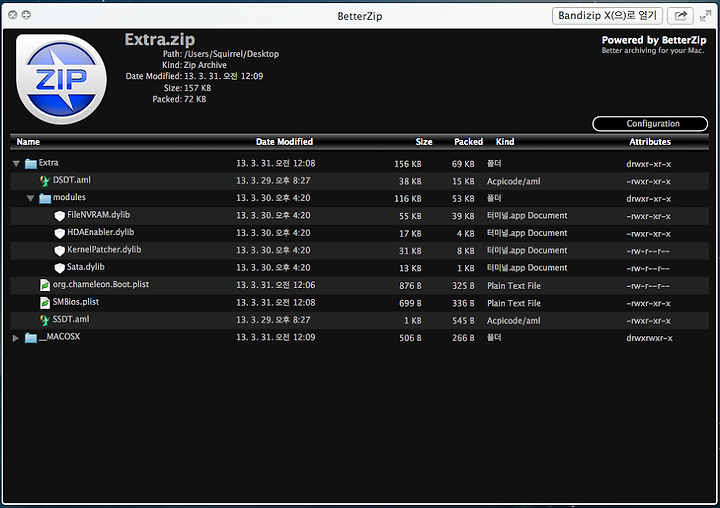This screenshot has width=720, height=508.
Task: Click Acpicode/aml kind of DSDT.aml
Action: pos(514,181)
